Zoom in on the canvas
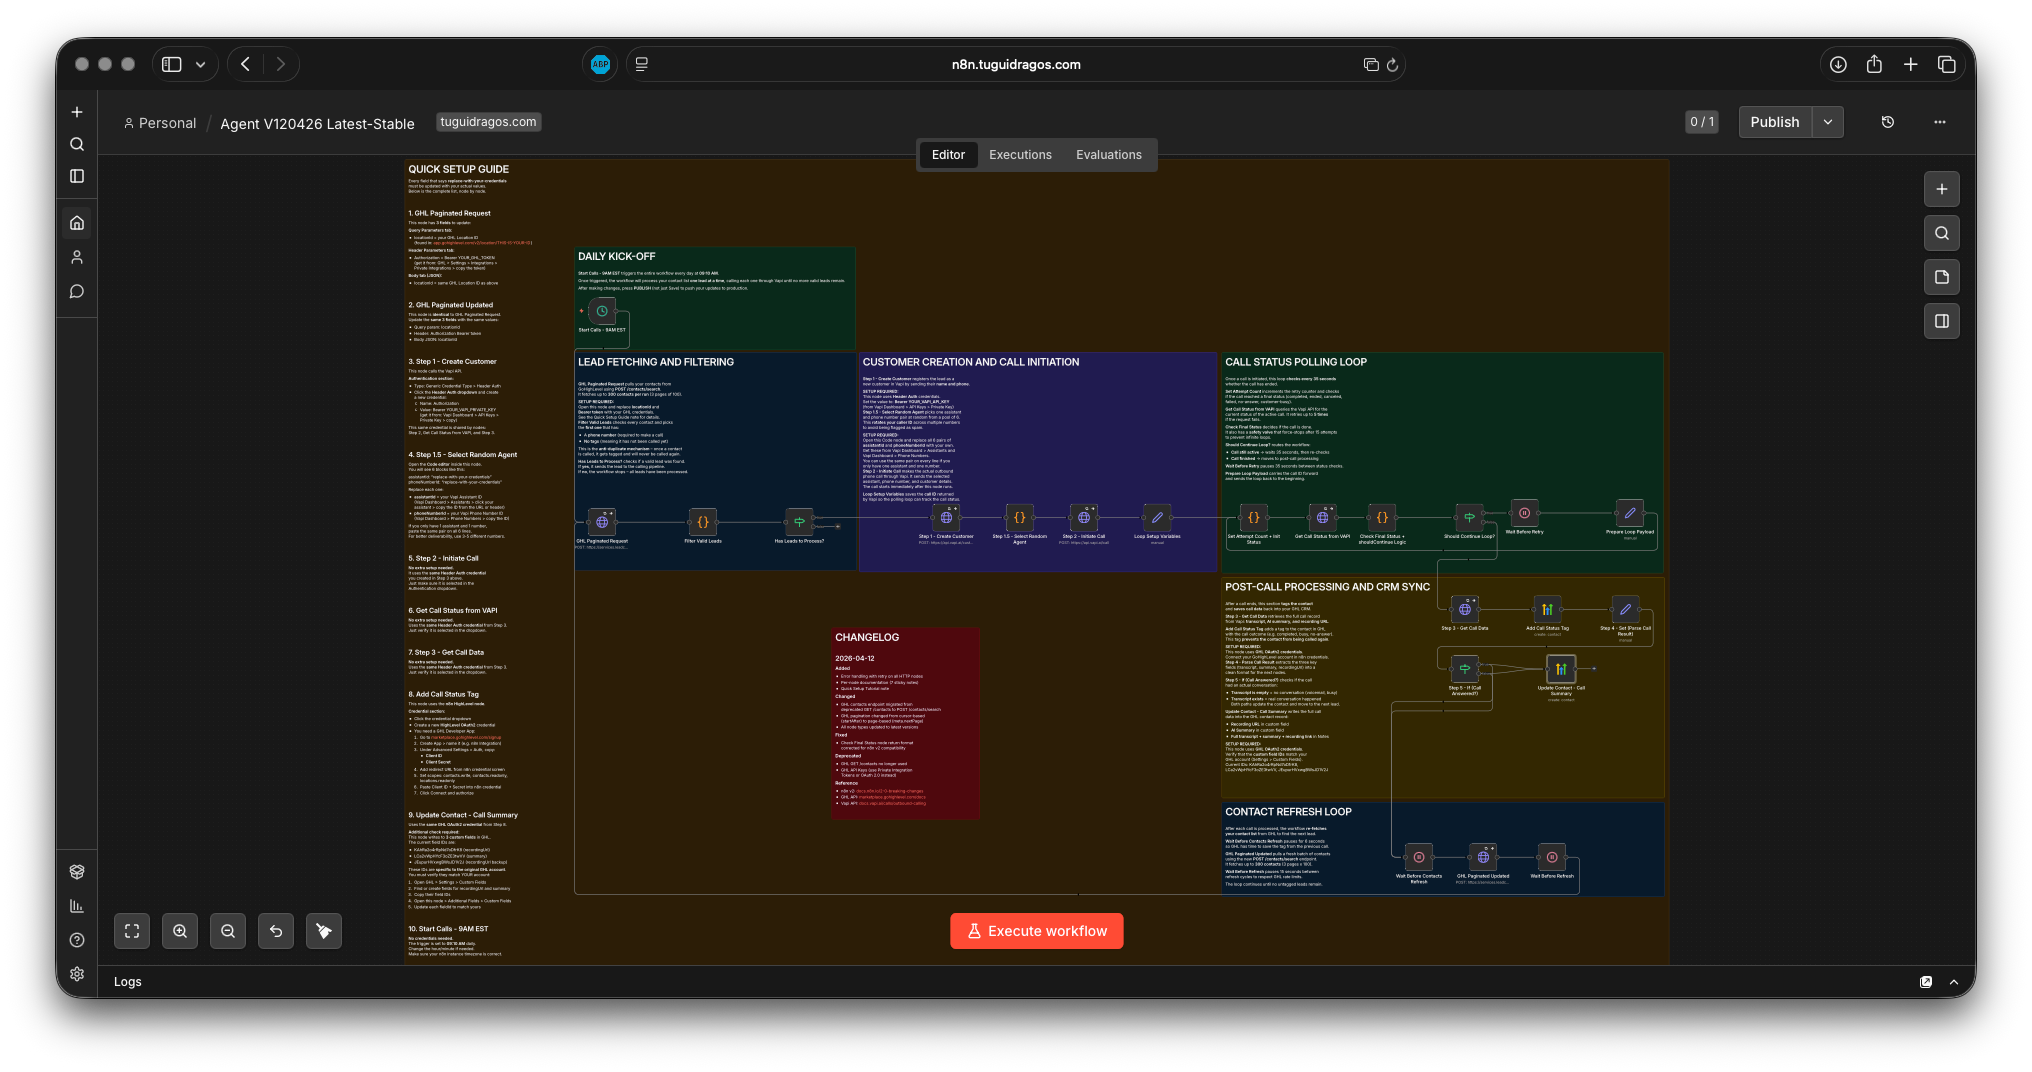This screenshot has height=1072, width=2032. click(x=180, y=931)
